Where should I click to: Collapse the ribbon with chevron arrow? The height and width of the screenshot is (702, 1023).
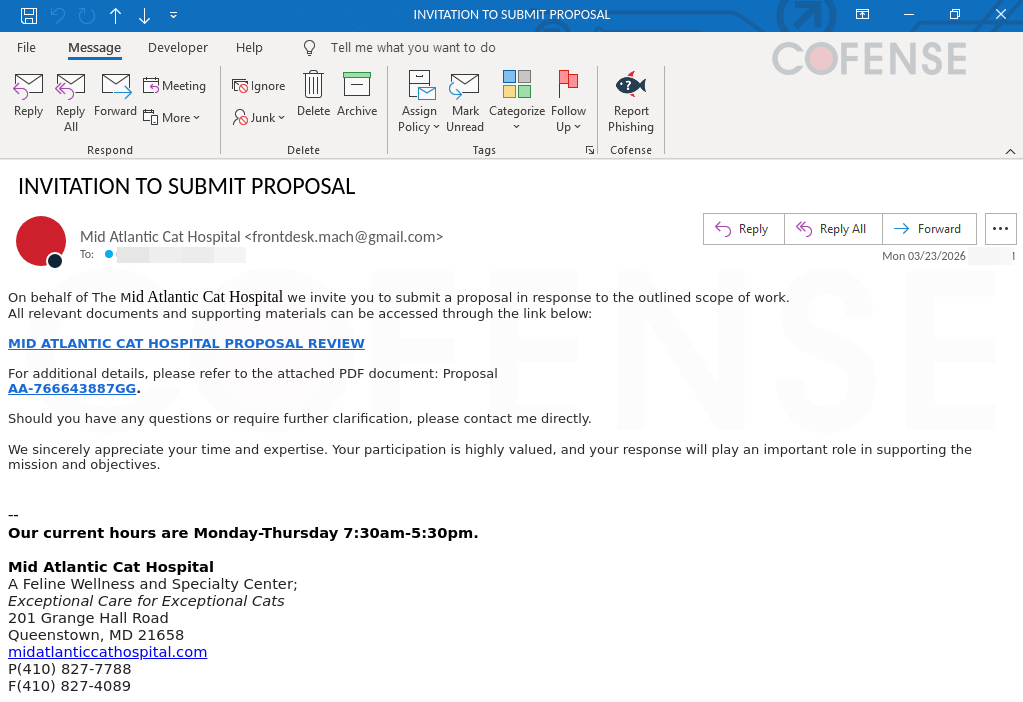1010,151
